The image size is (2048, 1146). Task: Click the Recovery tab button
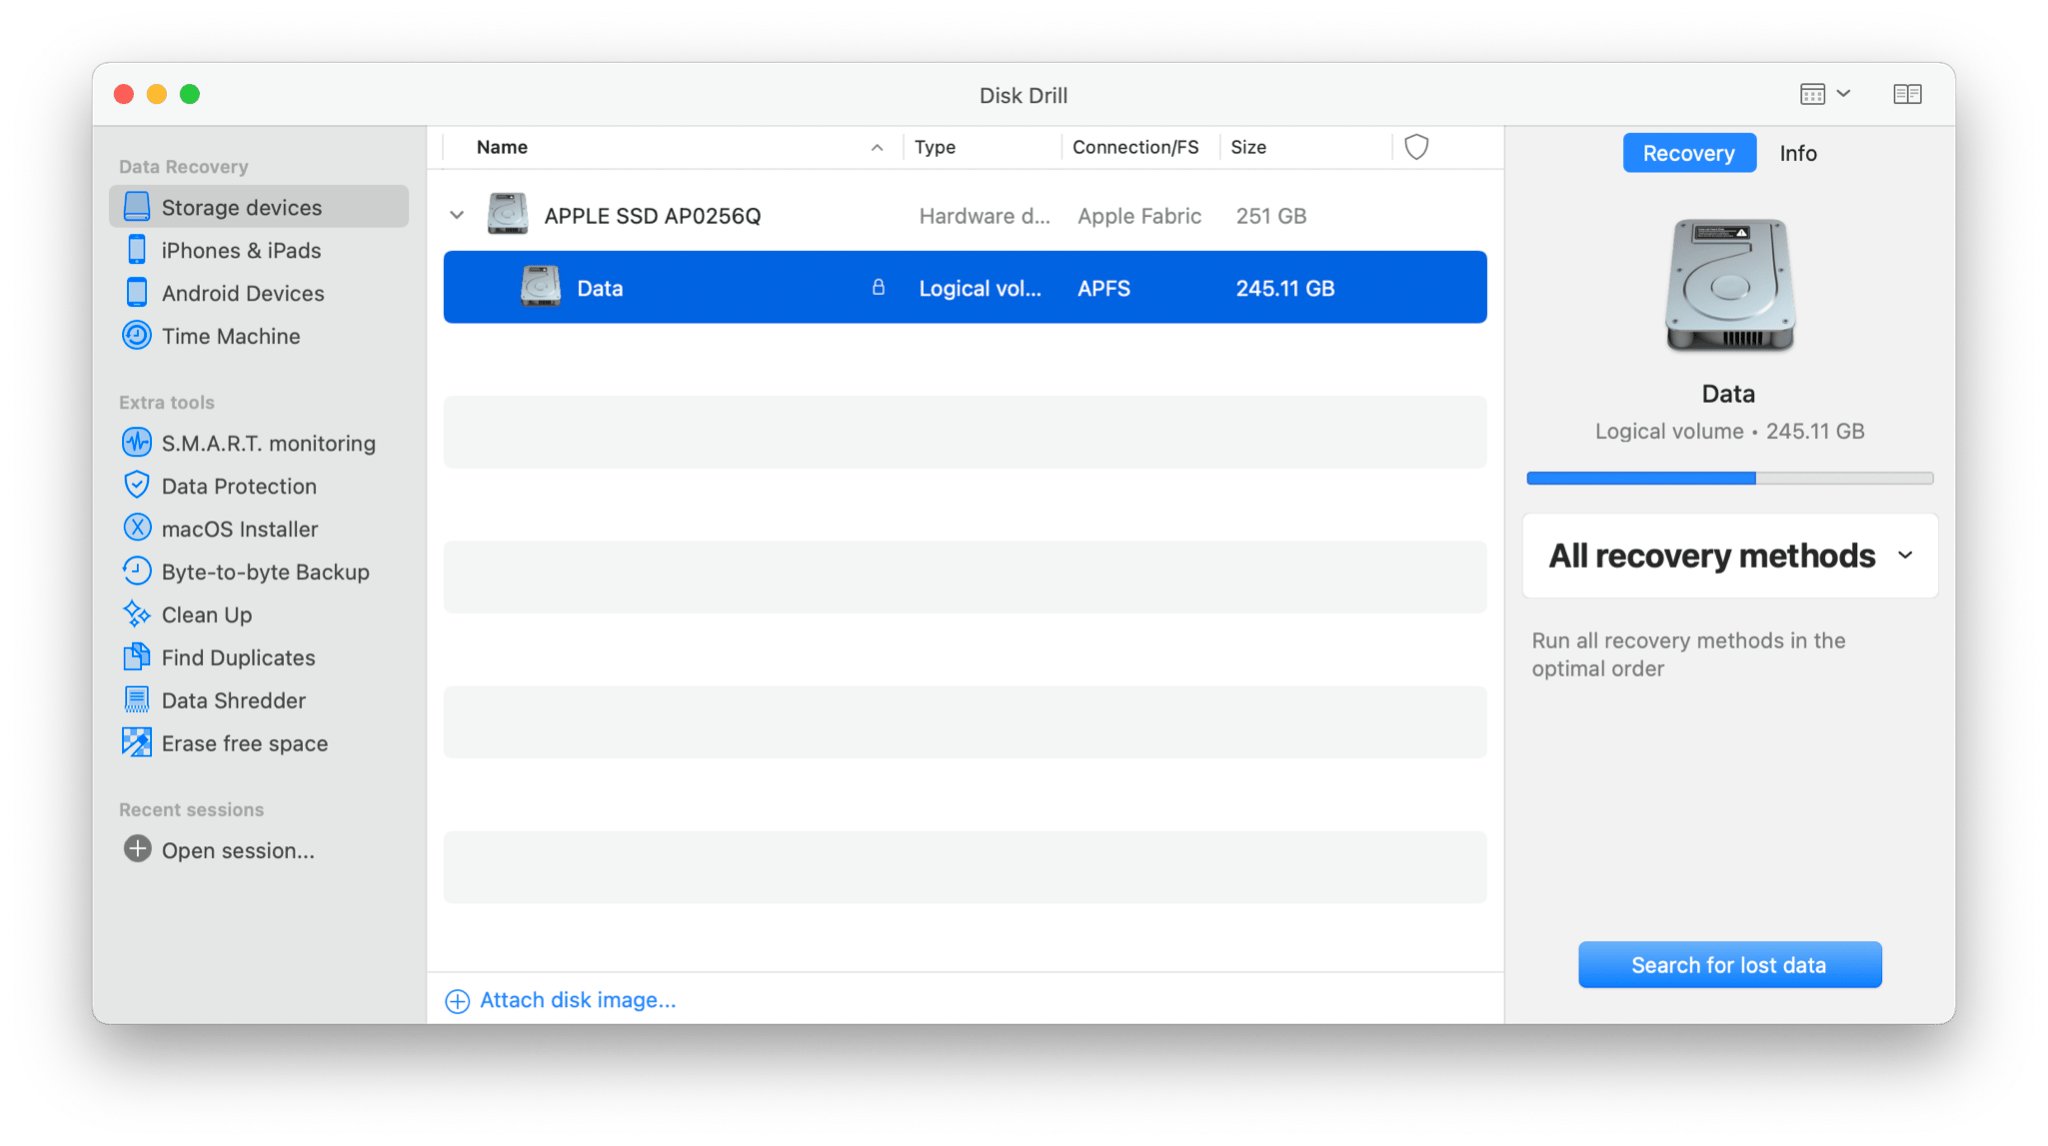tap(1691, 152)
